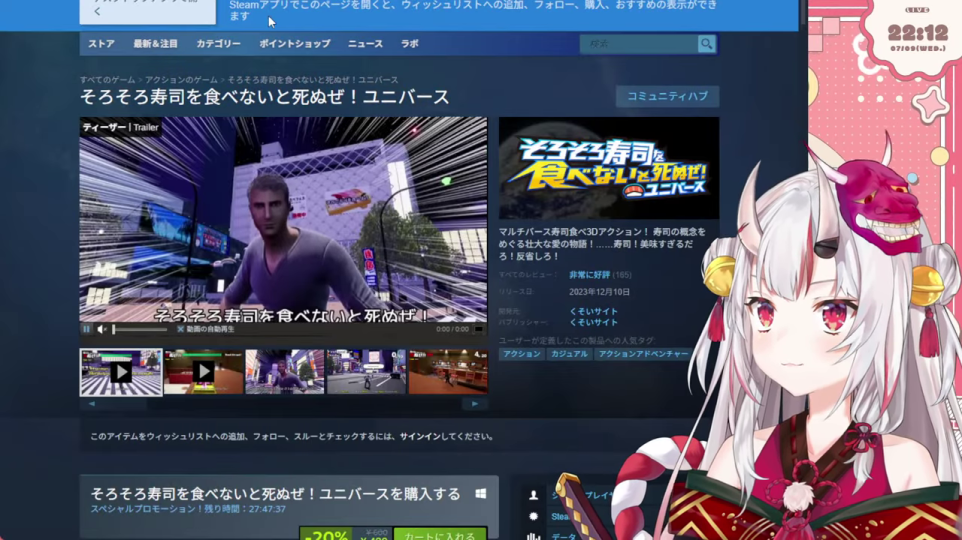Pause the trailer video
962x540 pixels.
(87, 330)
